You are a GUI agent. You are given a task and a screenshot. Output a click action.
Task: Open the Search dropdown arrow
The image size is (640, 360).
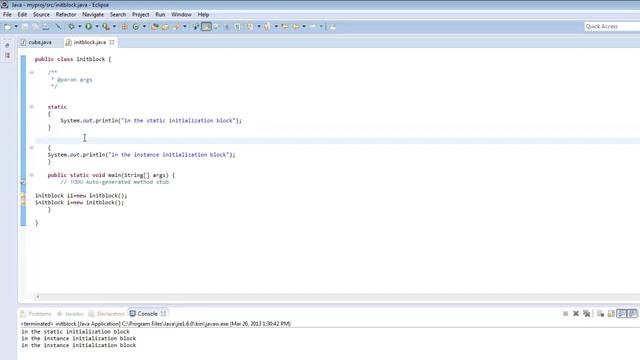(184, 27)
